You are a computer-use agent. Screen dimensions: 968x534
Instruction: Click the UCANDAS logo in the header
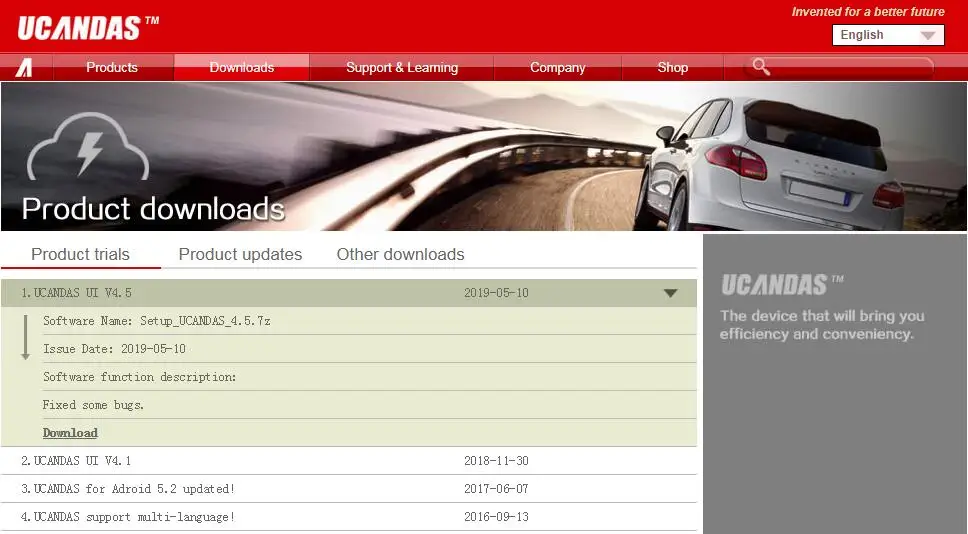[88, 28]
